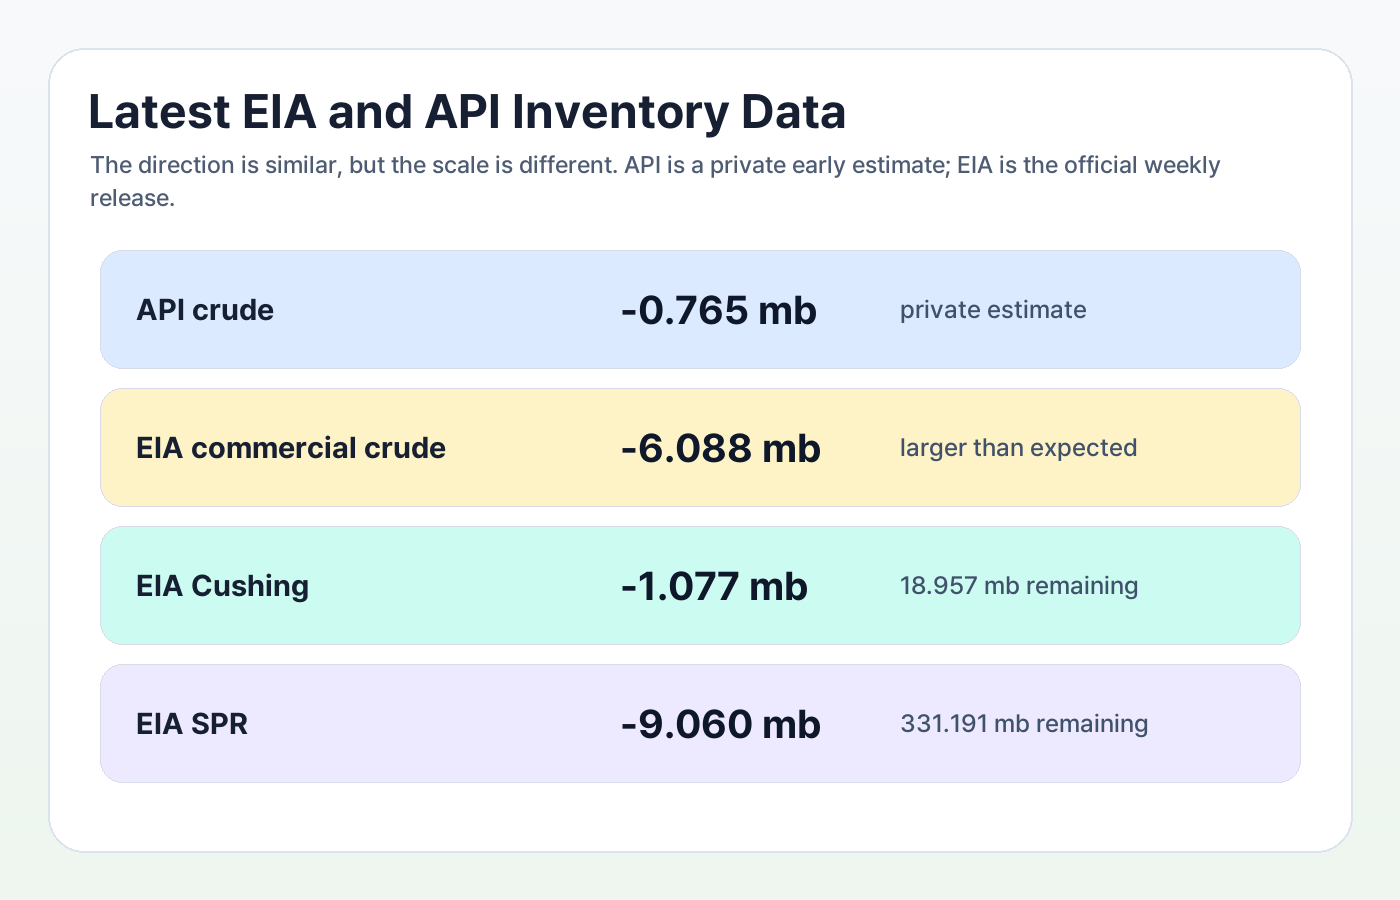The height and width of the screenshot is (900, 1400).
Task: Select the '-6.088 mb' value
Action: (720, 448)
